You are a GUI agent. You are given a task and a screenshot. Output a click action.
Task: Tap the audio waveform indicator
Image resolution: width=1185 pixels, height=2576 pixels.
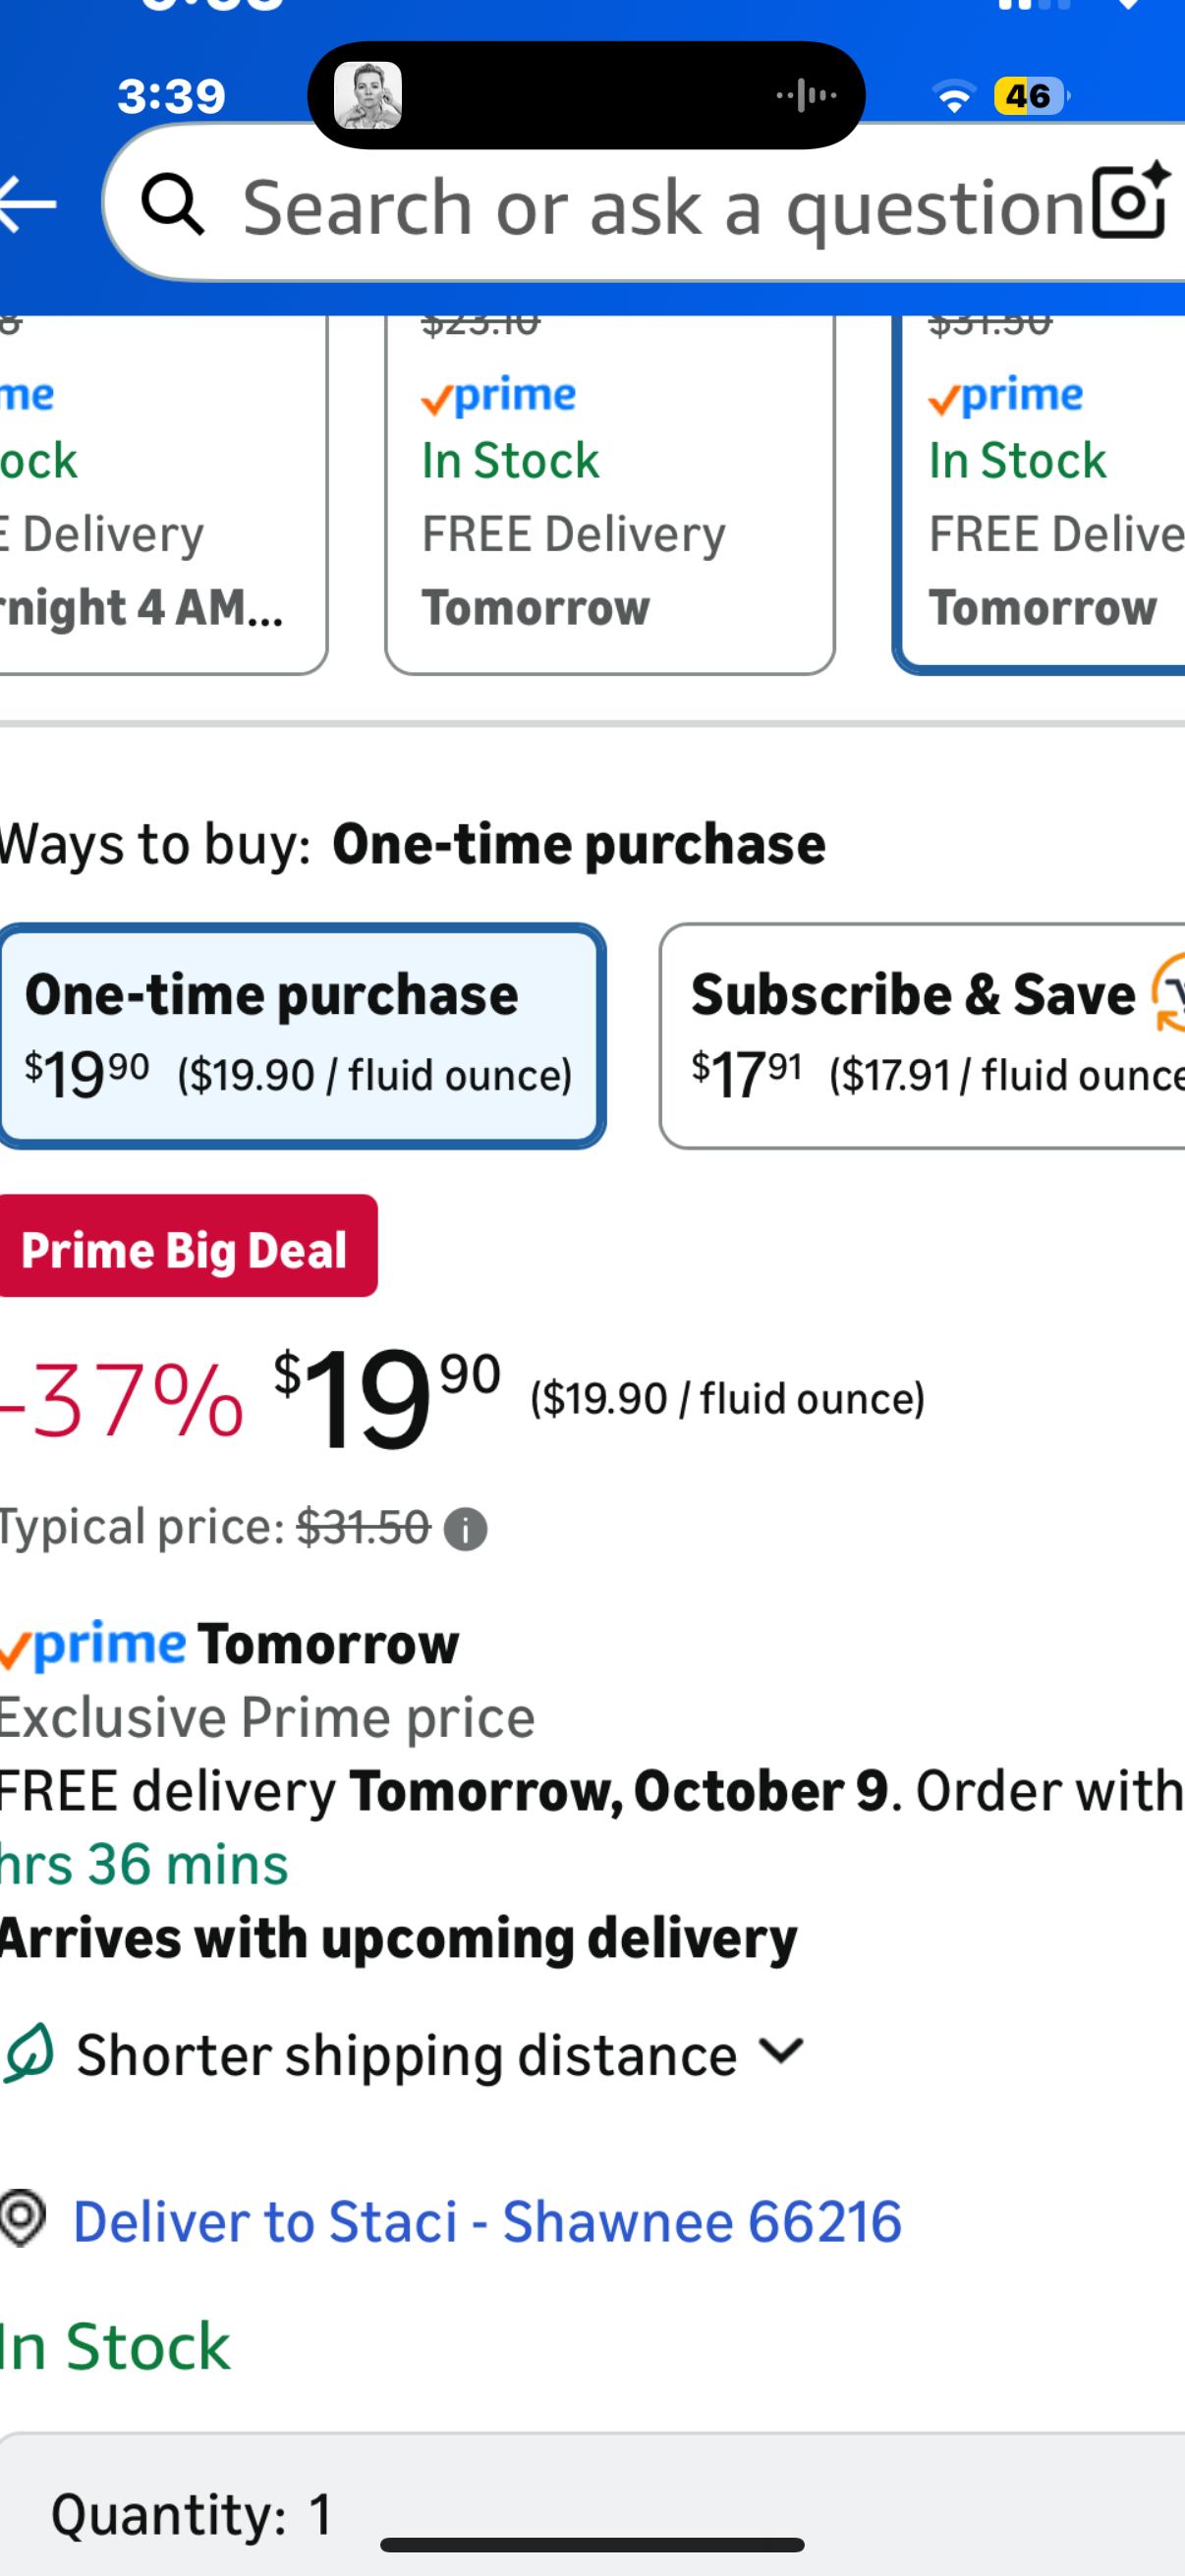pos(806,96)
